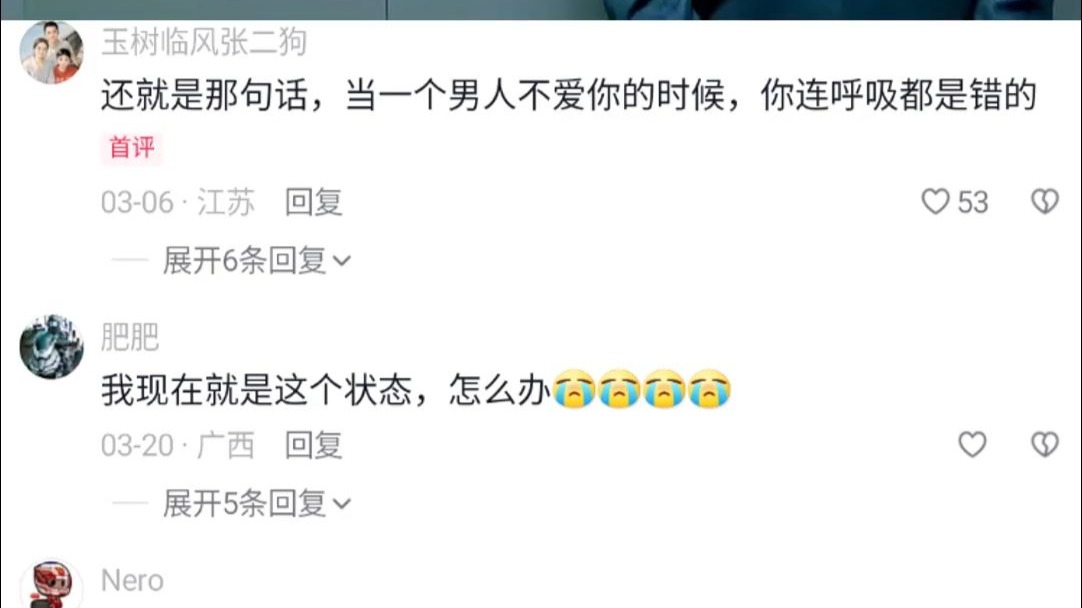Expand the 展开5条回复 replies
This screenshot has width=1082, height=608.
pos(257,504)
